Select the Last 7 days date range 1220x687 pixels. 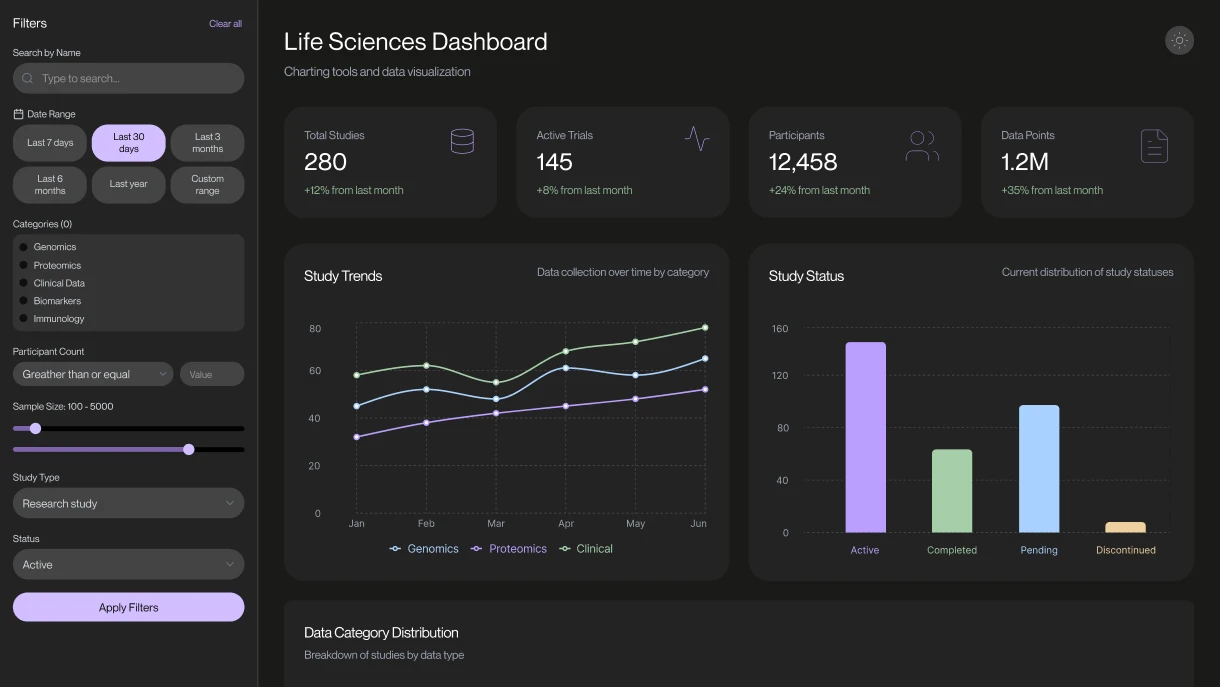pyautogui.click(x=48, y=142)
